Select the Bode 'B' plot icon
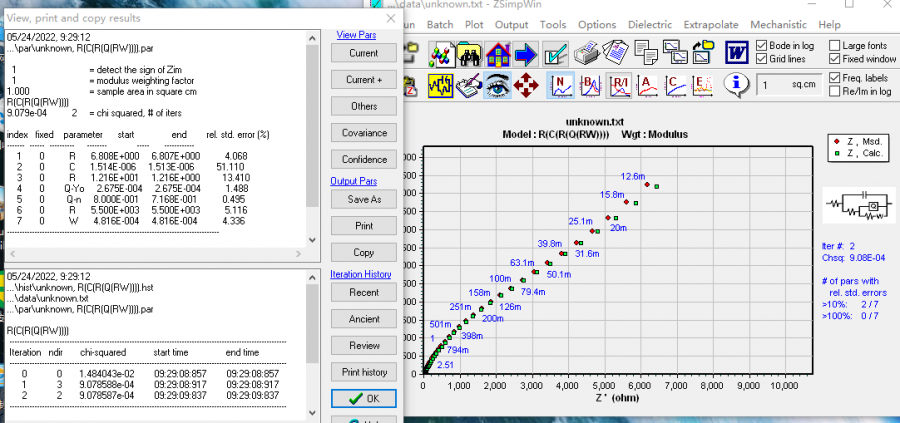 click(x=590, y=87)
